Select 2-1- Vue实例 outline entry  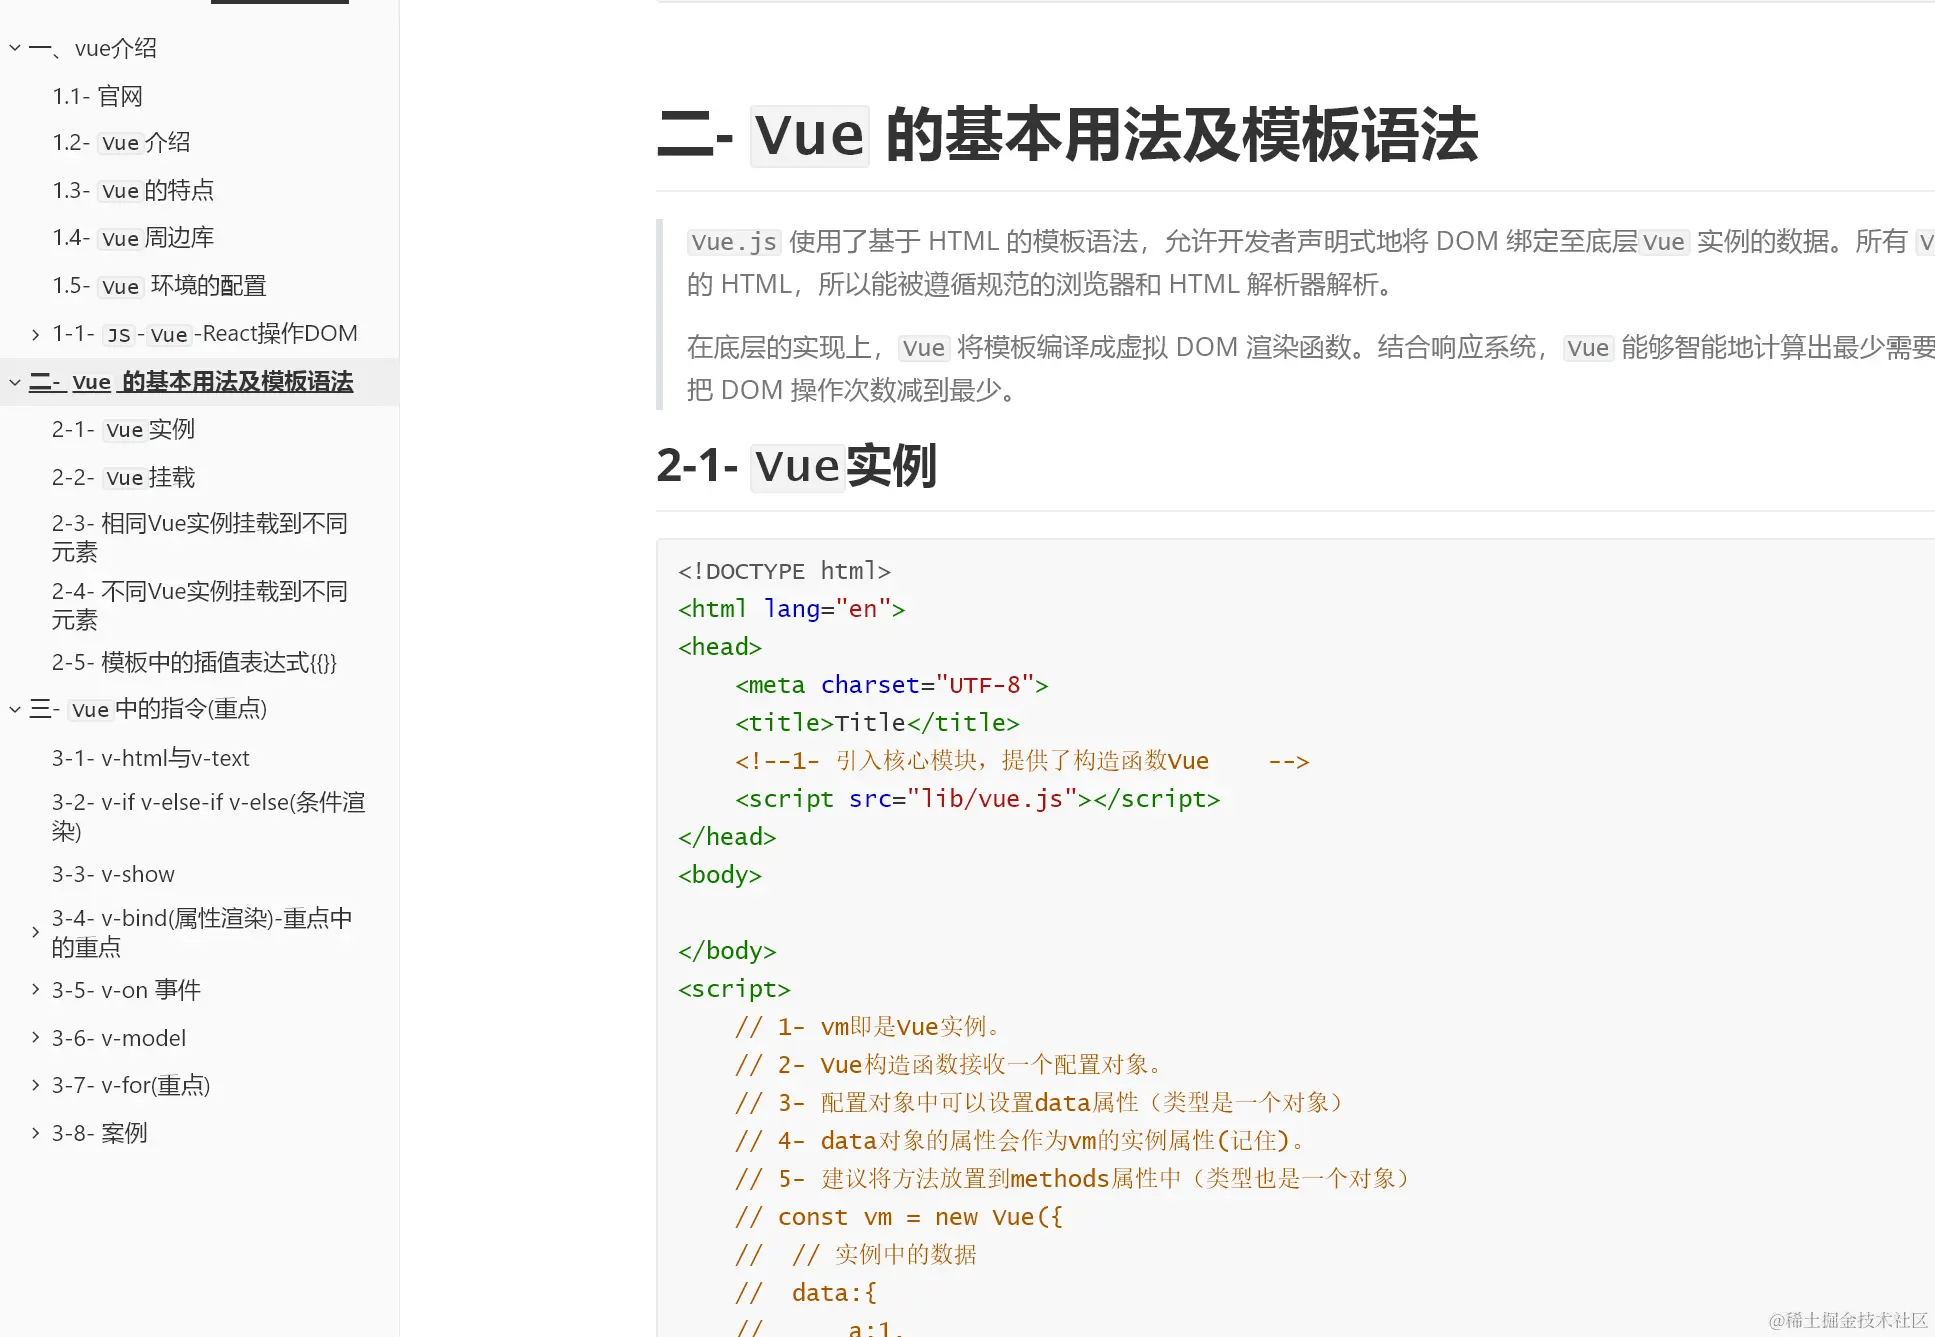click(x=123, y=430)
